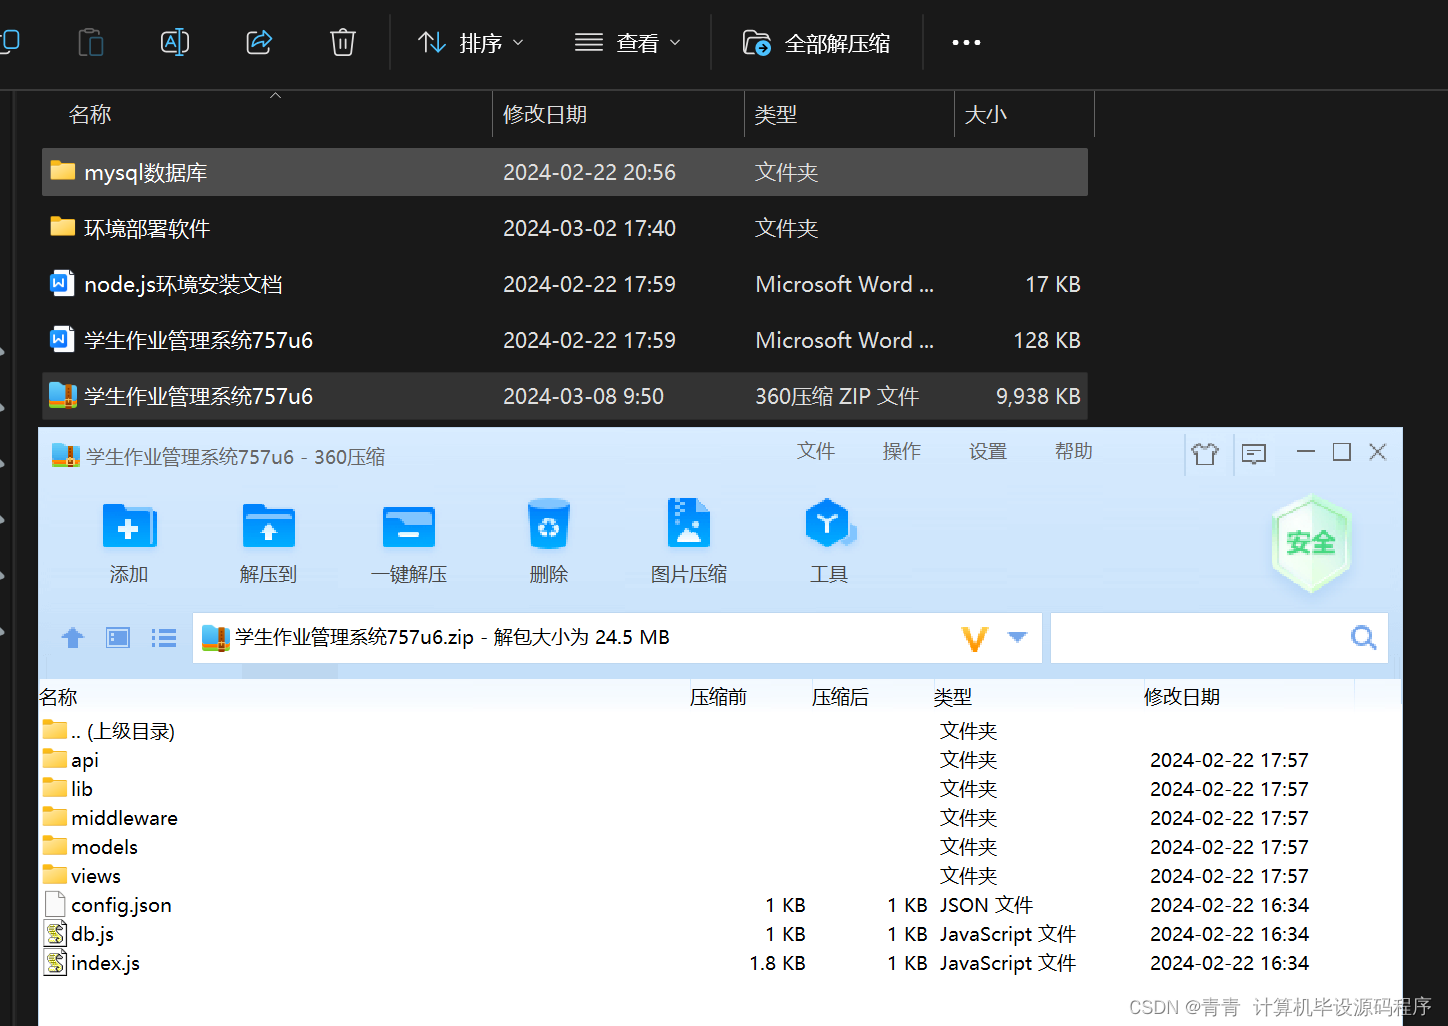Screen dimensions: 1448x1026
Task: Expand the 查看 (View) dropdown
Action: pyautogui.click(x=627, y=42)
